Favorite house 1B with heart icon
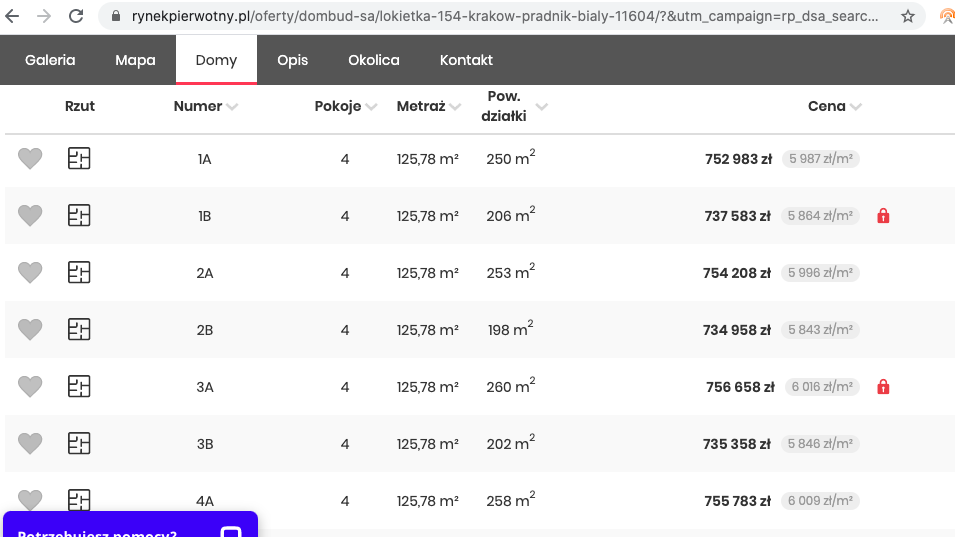 [30, 216]
